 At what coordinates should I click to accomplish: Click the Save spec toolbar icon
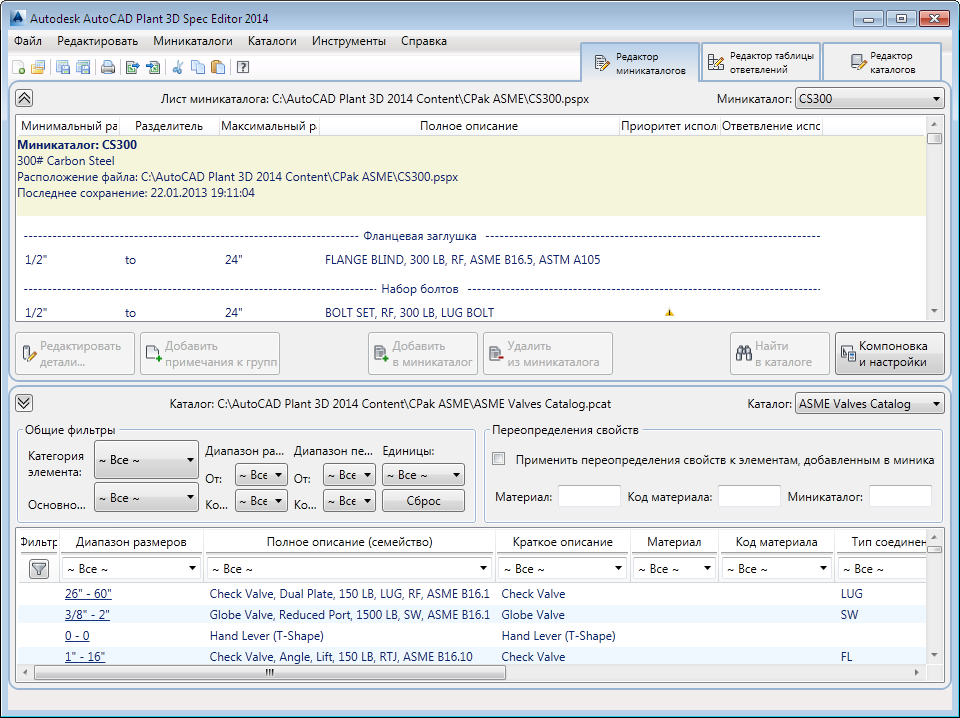[x=62, y=67]
